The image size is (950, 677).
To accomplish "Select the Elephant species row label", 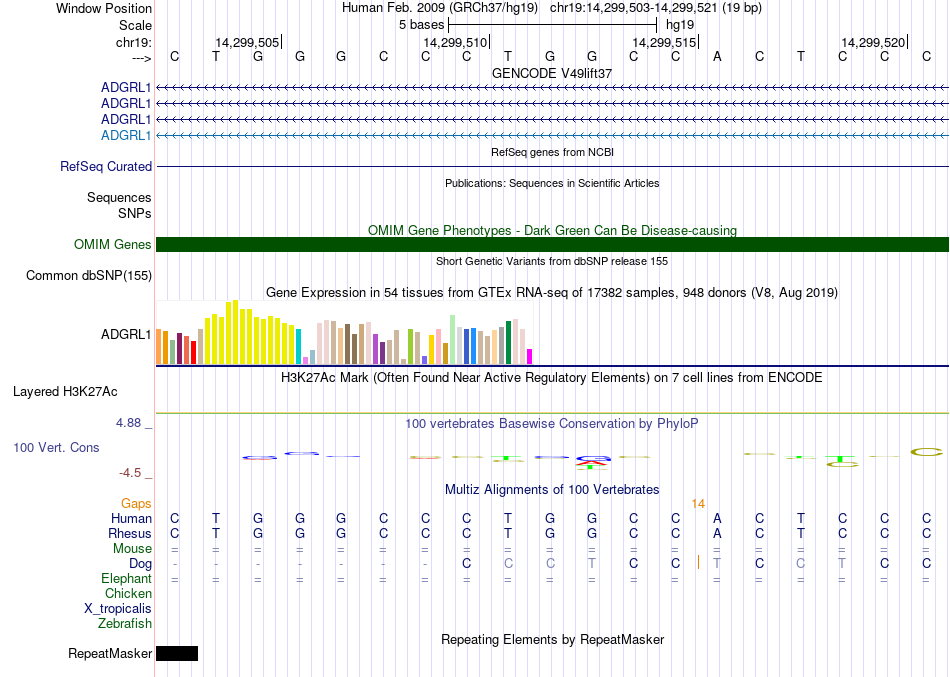I will [x=126, y=579].
